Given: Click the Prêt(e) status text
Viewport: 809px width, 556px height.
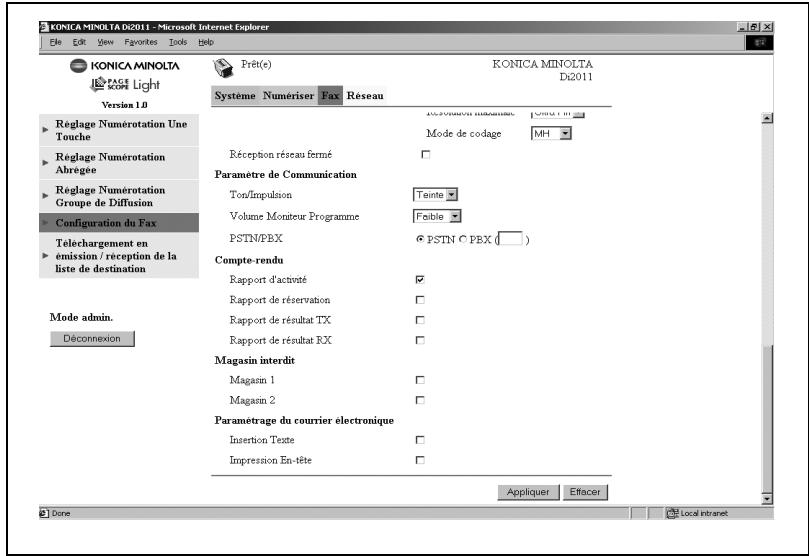Looking at the screenshot, I should [256, 64].
